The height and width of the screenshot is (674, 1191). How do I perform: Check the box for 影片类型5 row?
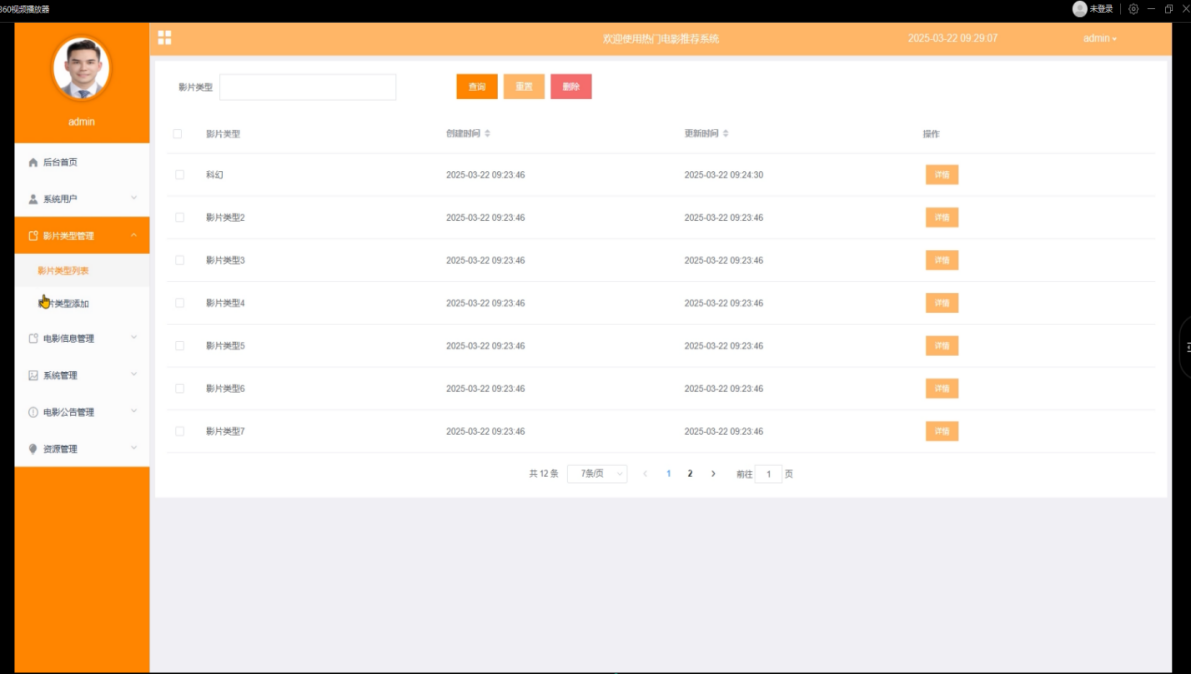(180, 346)
